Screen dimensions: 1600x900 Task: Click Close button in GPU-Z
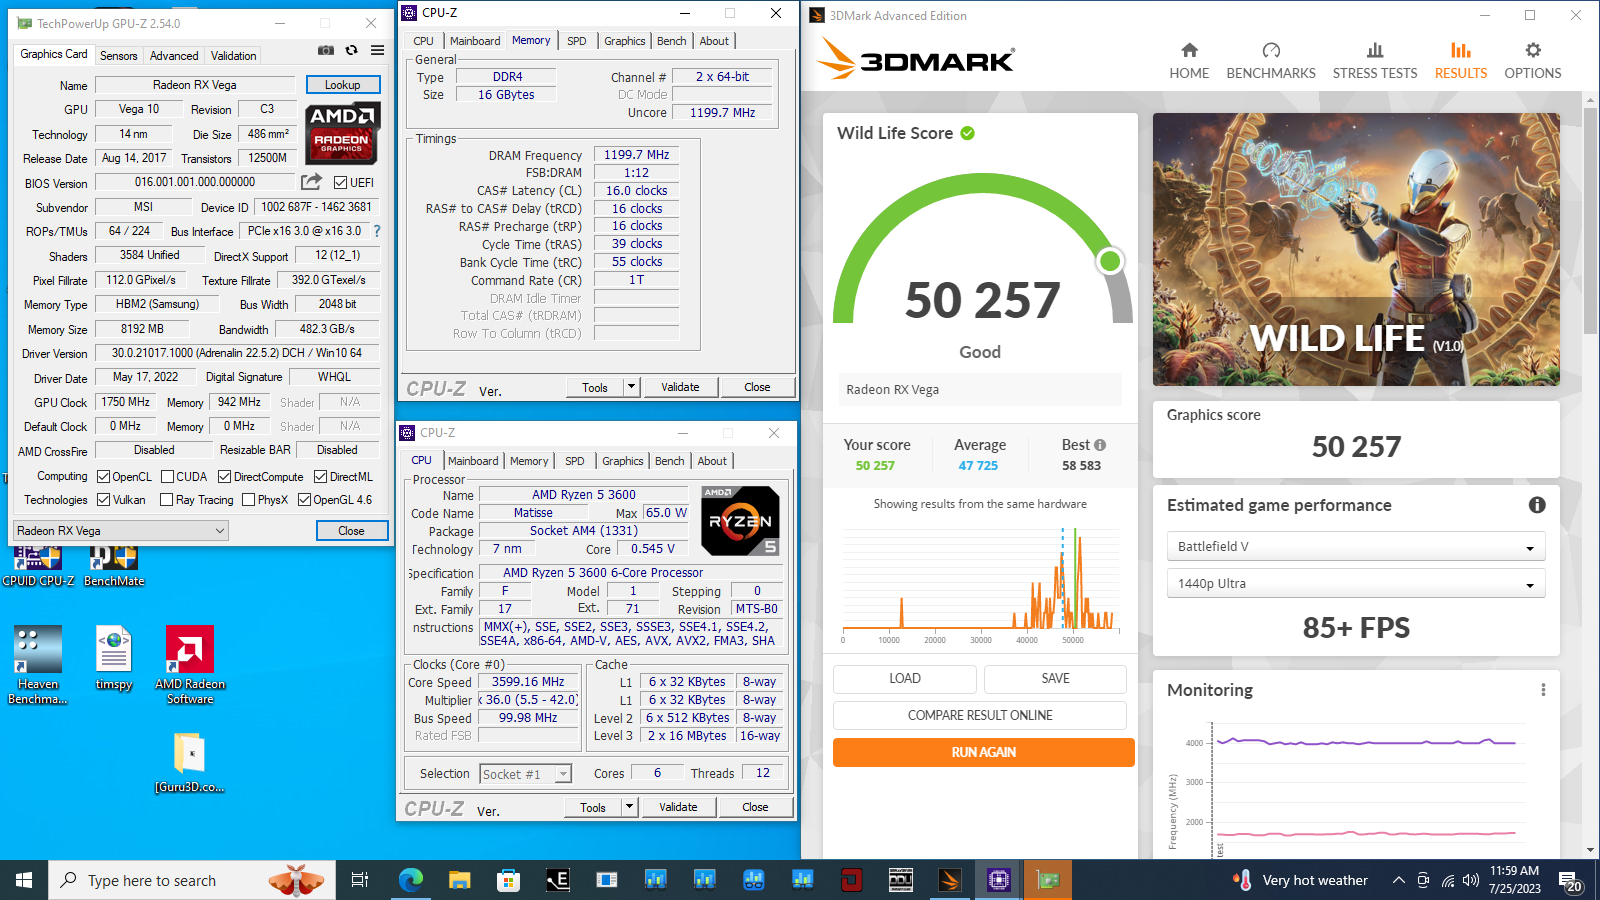352,531
